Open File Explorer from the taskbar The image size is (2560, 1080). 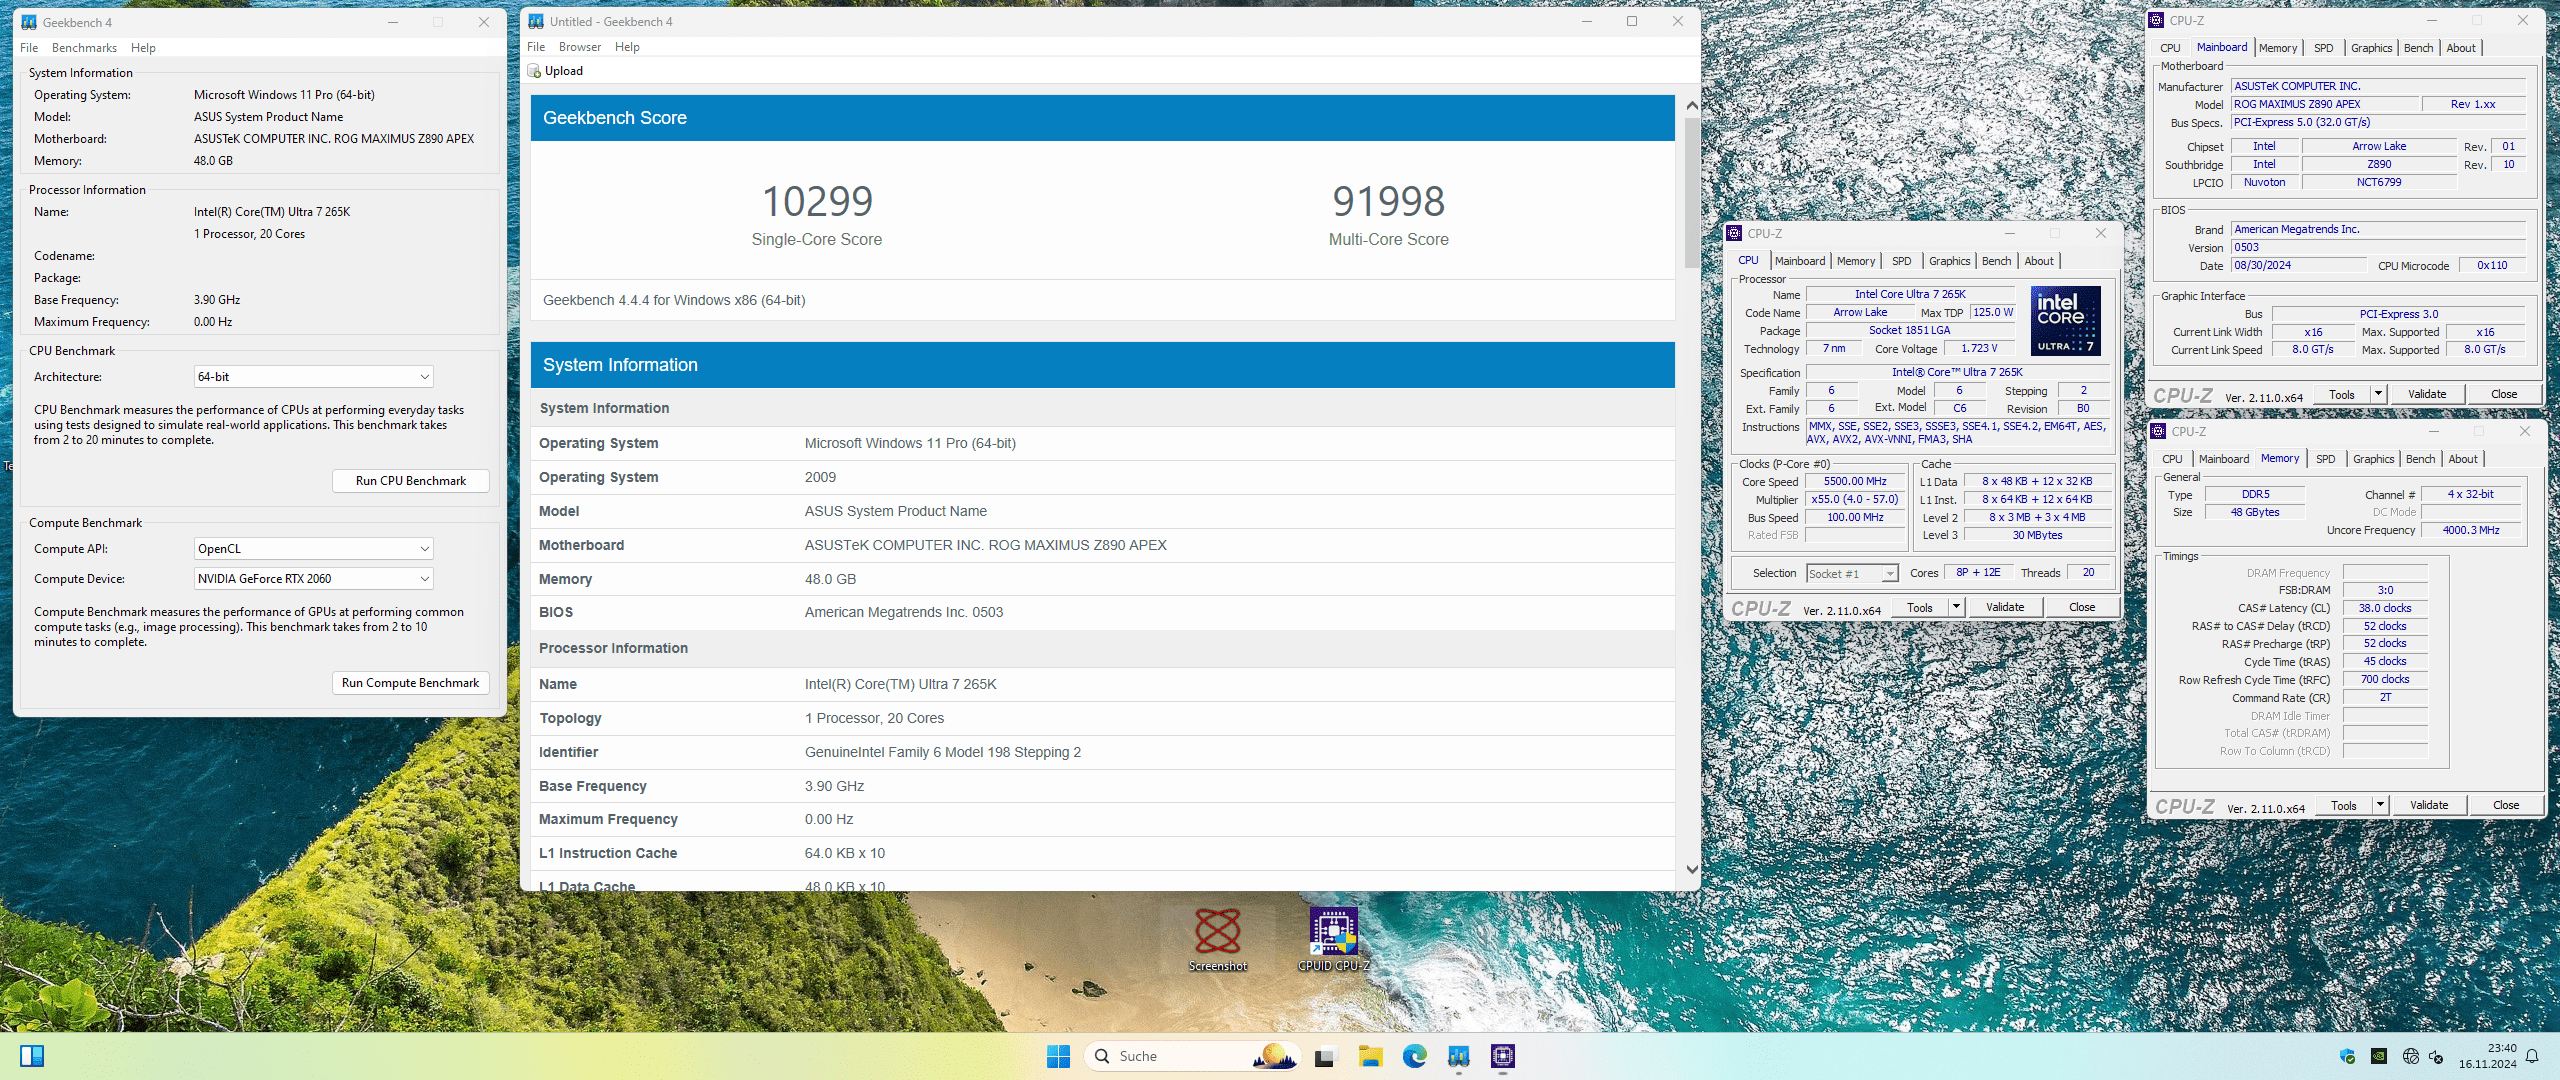point(1370,1056)
